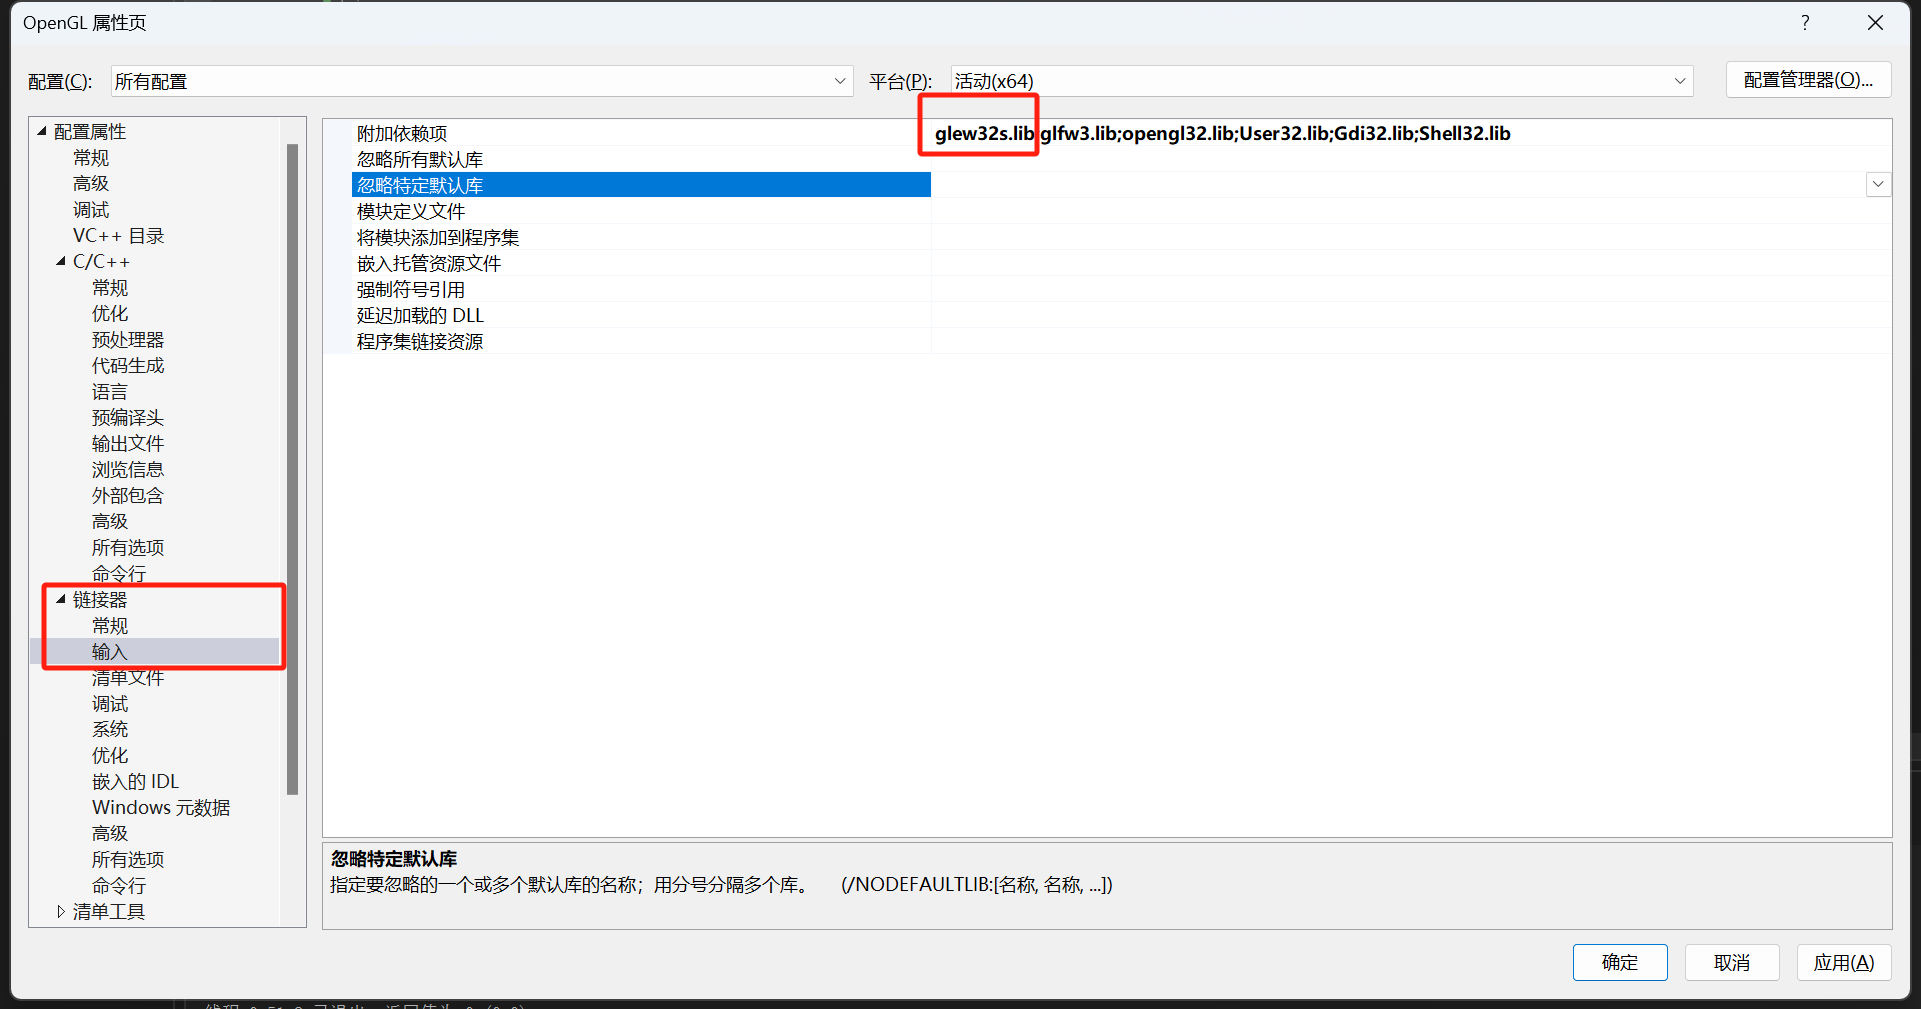Open the 输出文件 page
The height and width of the screenshot is (1009, 1921).
pyautogui.click(x=128, y=444)
